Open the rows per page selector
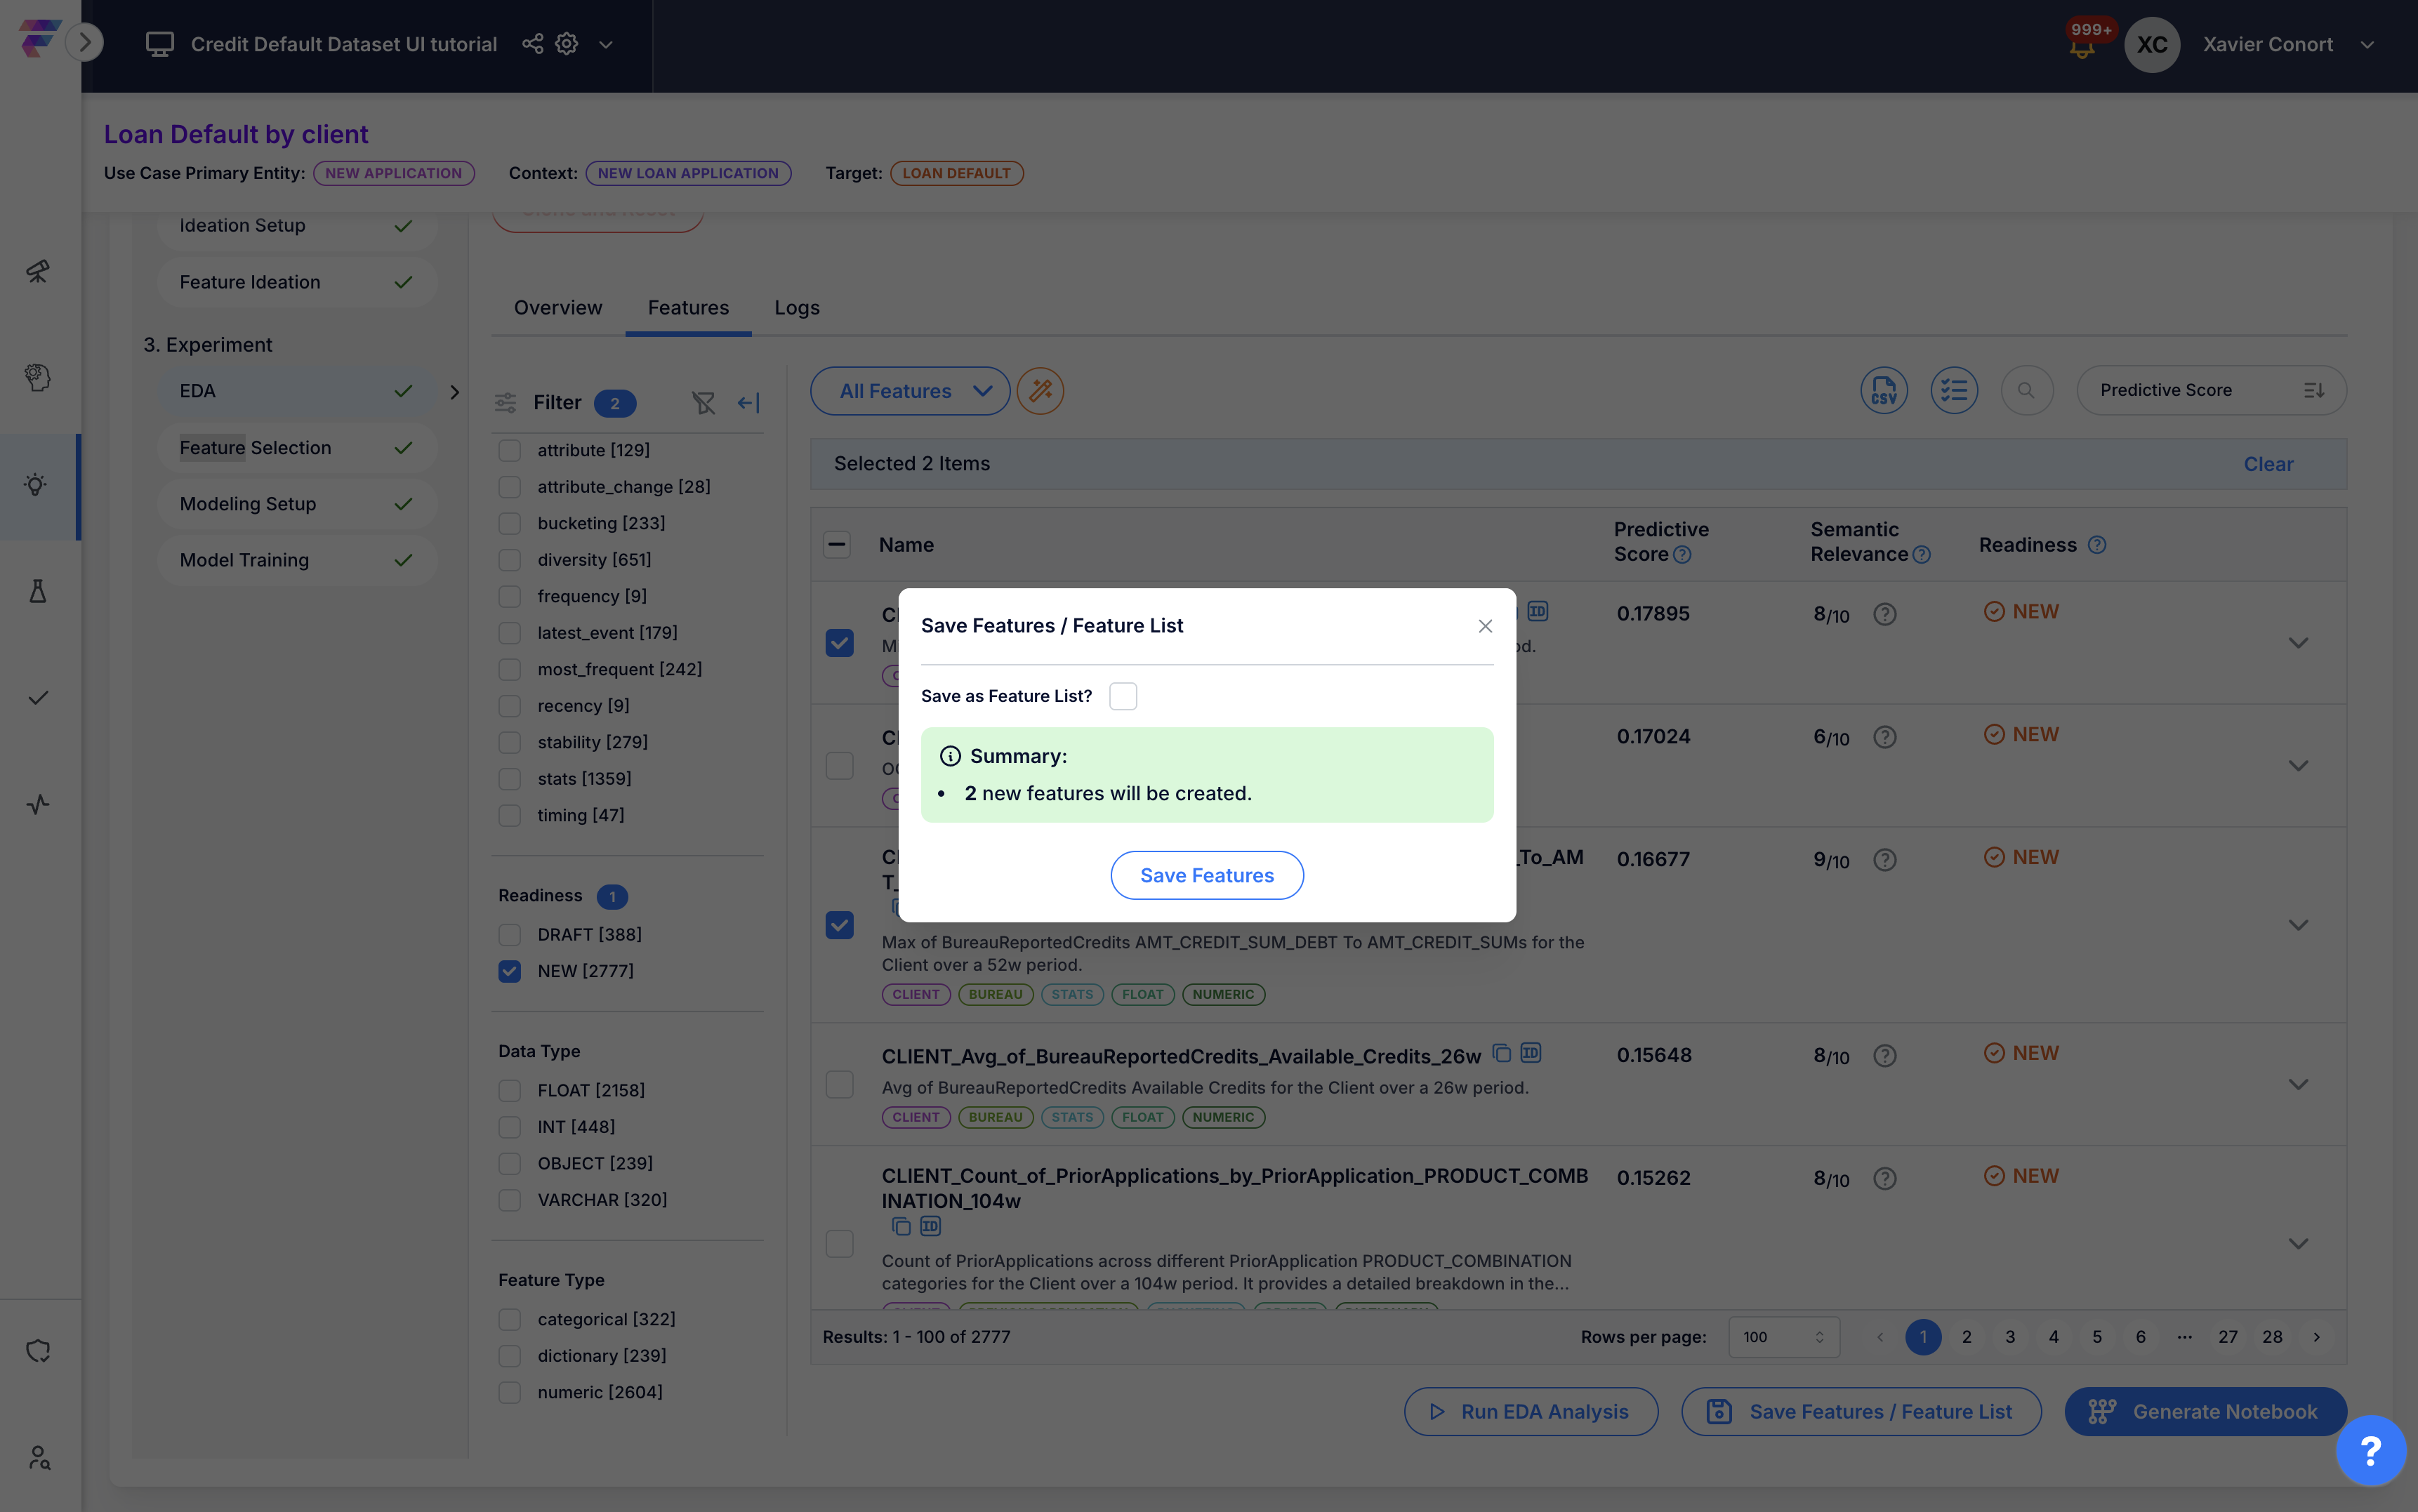The height and width of the screenshot is (1512, 2418). click(1783, 1337)
